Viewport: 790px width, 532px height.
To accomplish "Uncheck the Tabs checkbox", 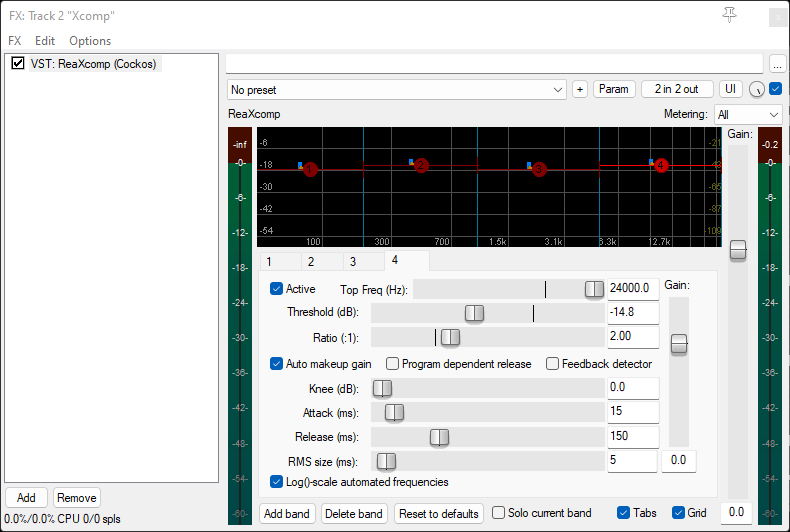I will tap(623, 513).
